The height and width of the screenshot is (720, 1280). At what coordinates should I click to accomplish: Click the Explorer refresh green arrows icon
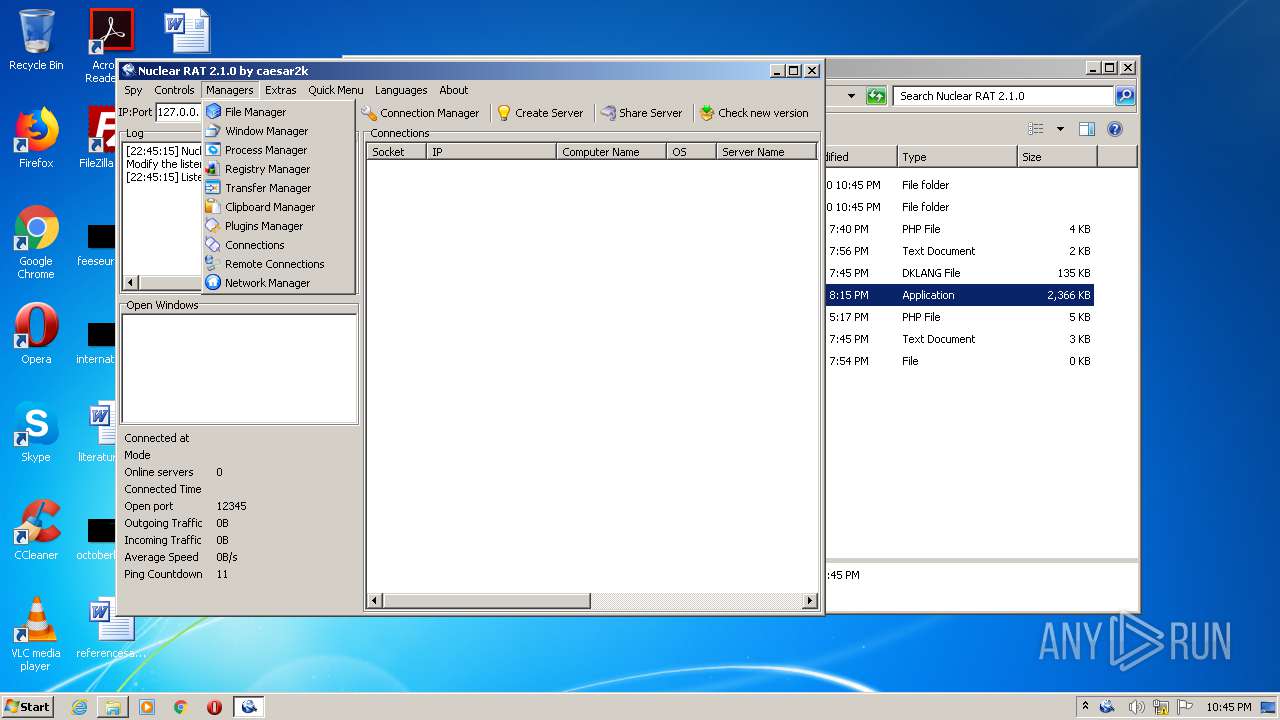click(x=876, y=96)
